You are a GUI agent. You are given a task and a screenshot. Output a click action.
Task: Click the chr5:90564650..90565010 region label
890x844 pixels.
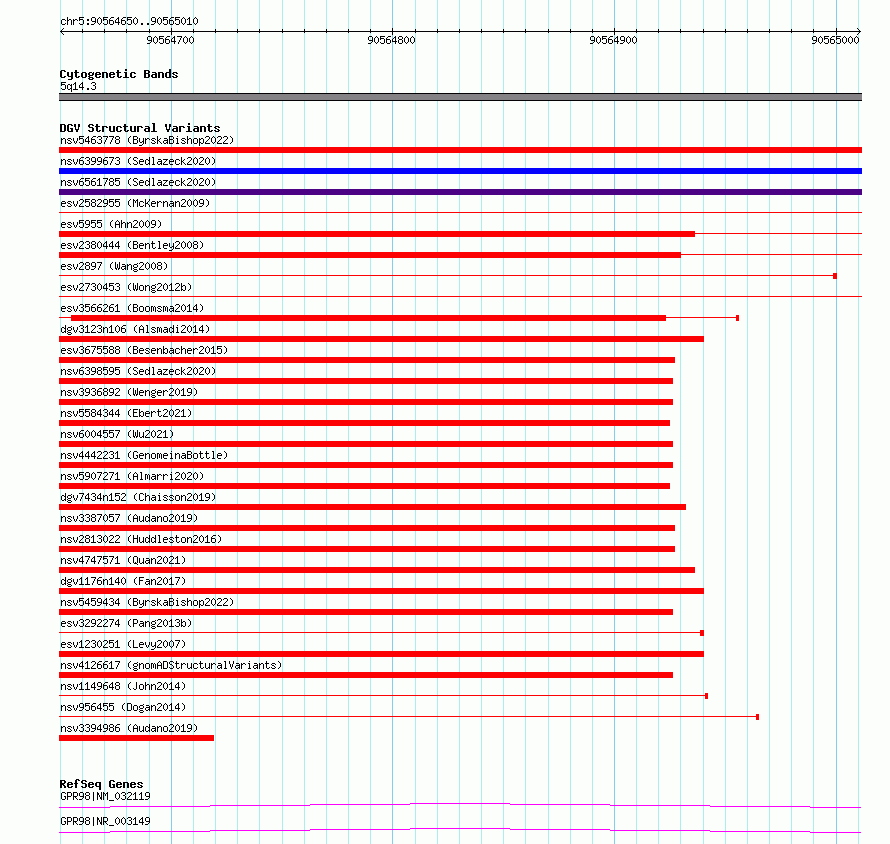click(x=129, y=21)
